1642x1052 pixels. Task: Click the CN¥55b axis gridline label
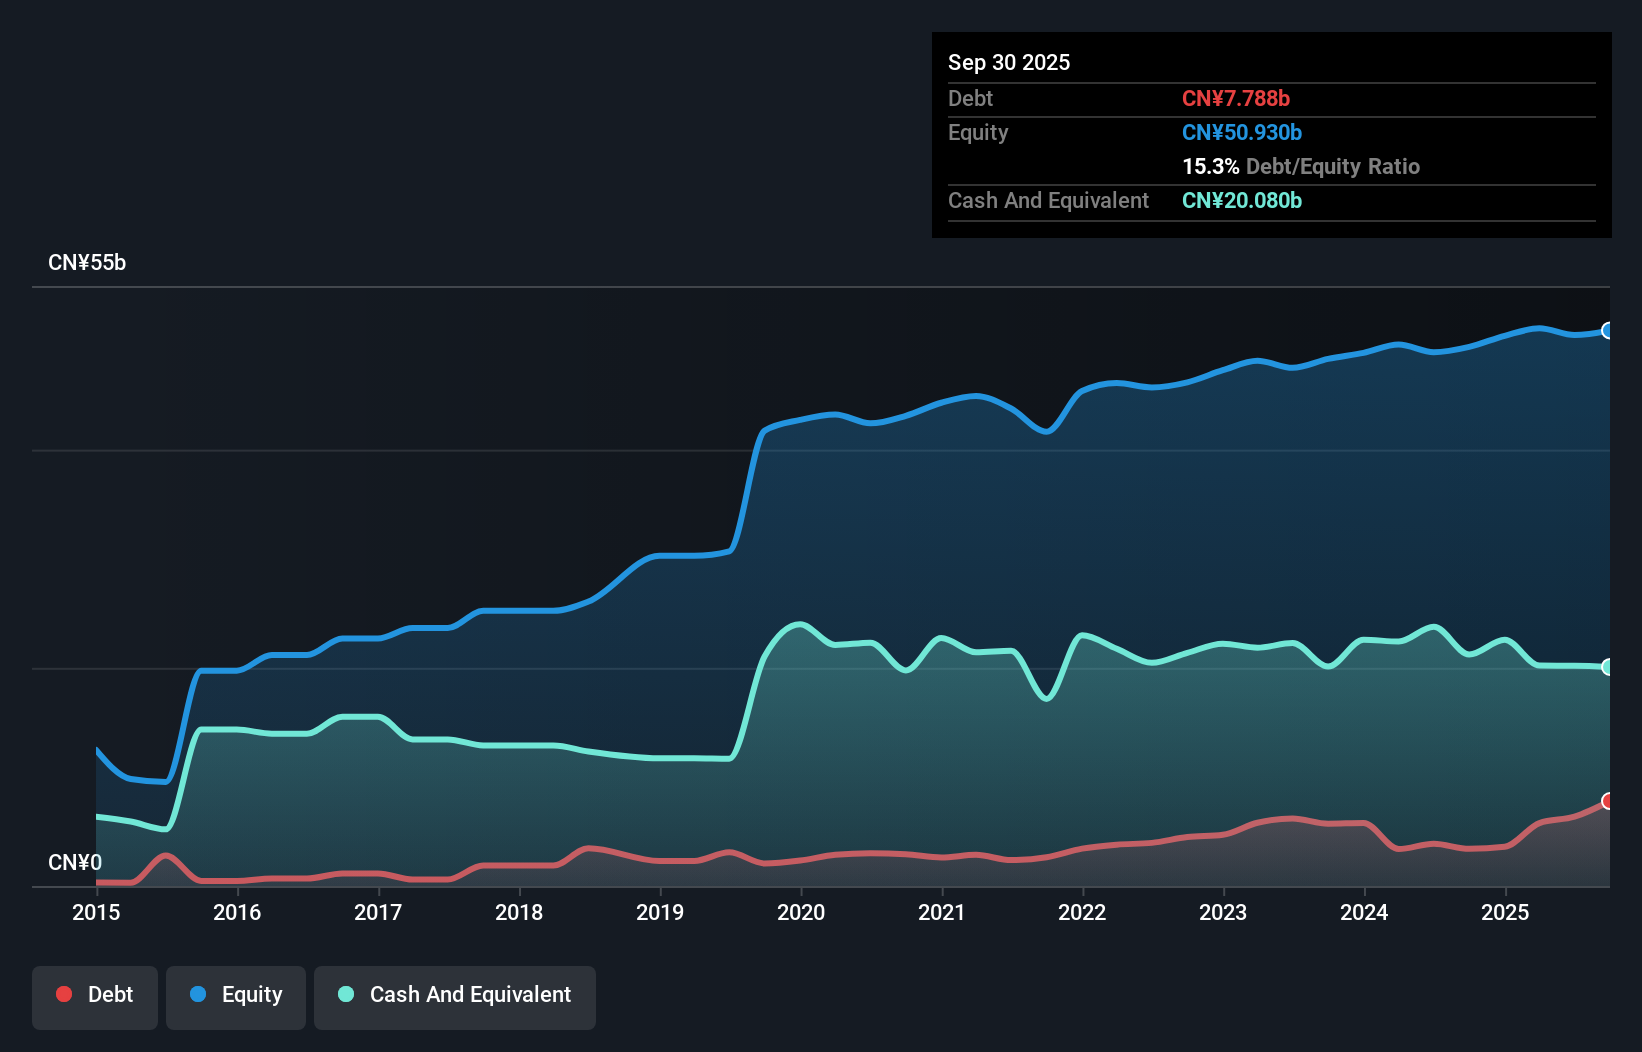tap(88, 262)
